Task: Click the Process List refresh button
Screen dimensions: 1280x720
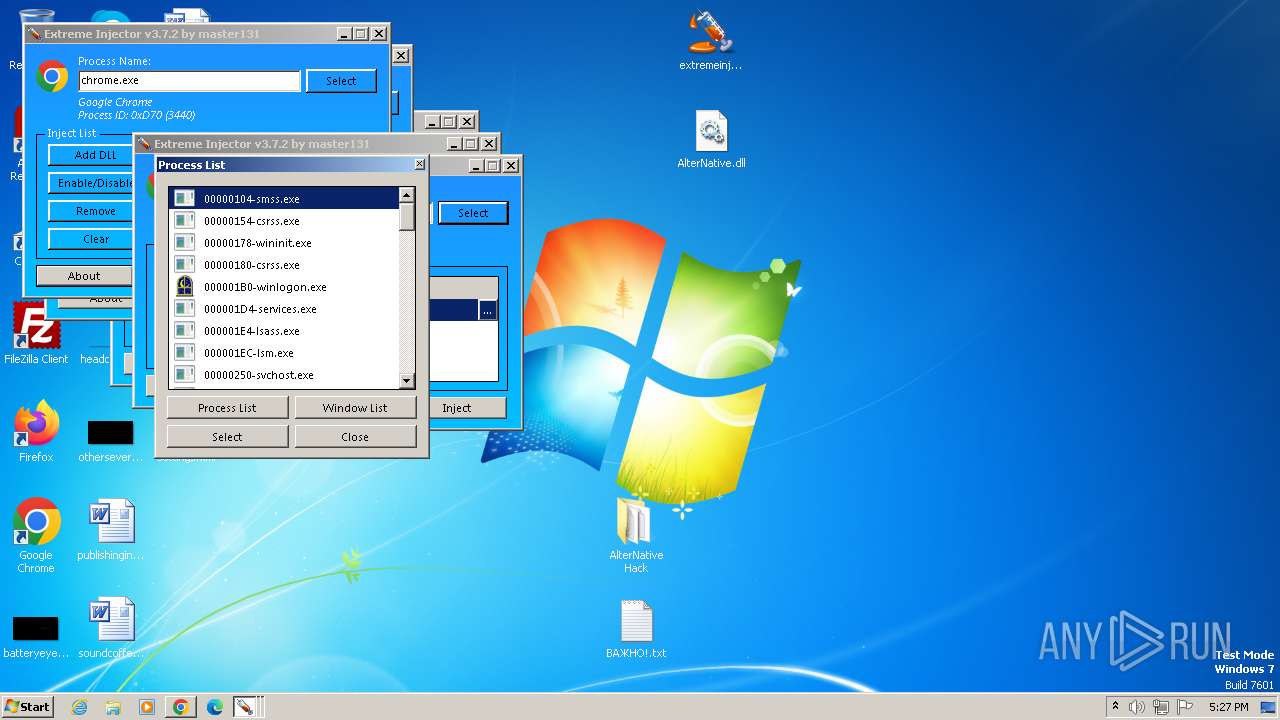Action: click(x=227, y=408)
